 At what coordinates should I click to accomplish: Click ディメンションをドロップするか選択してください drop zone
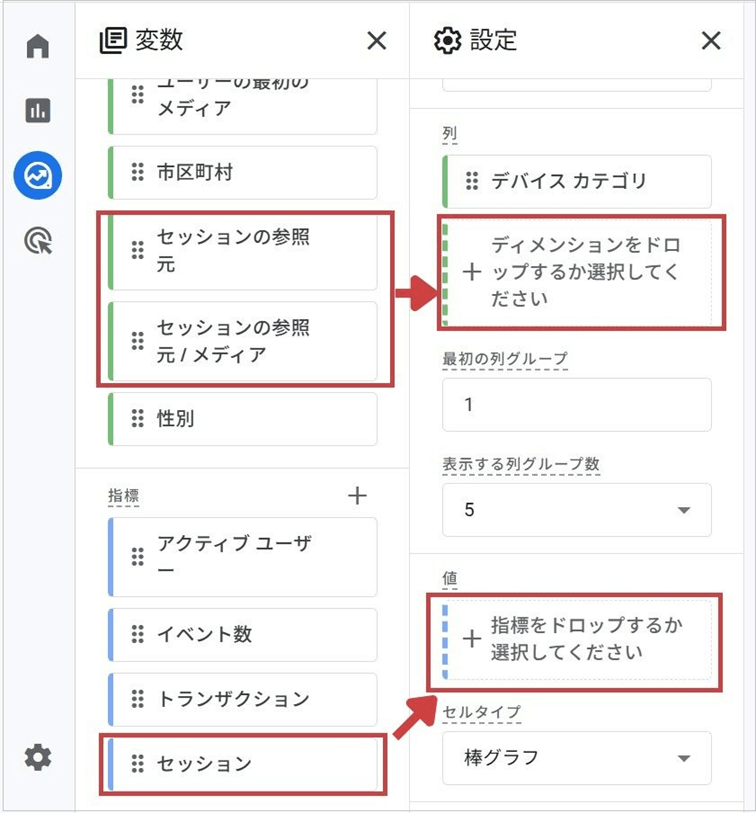coord(577,273)
